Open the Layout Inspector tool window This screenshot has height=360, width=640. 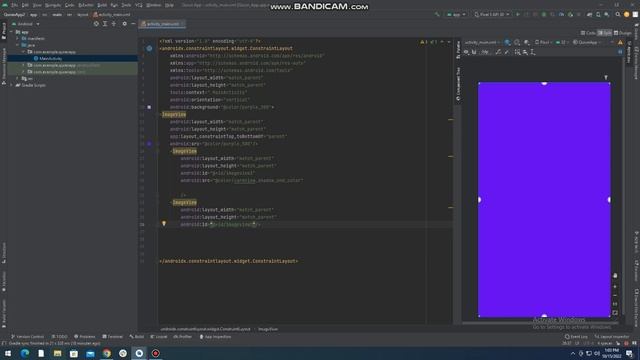611,337
